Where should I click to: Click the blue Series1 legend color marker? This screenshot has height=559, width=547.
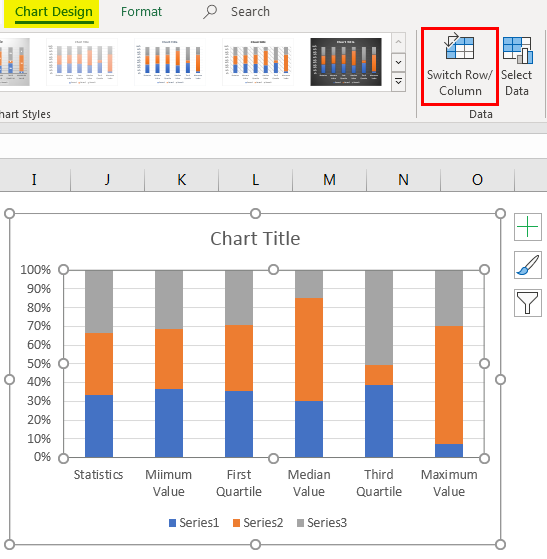172,523
